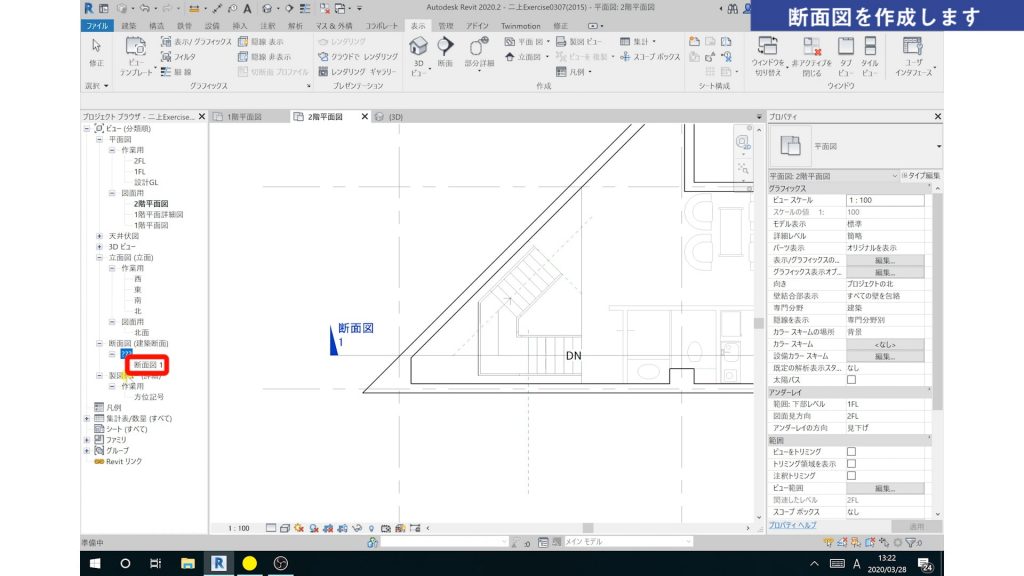Expand the ファミリ node in project browser
This screenshot has width=1024, height=576.
tap(87, 439)
